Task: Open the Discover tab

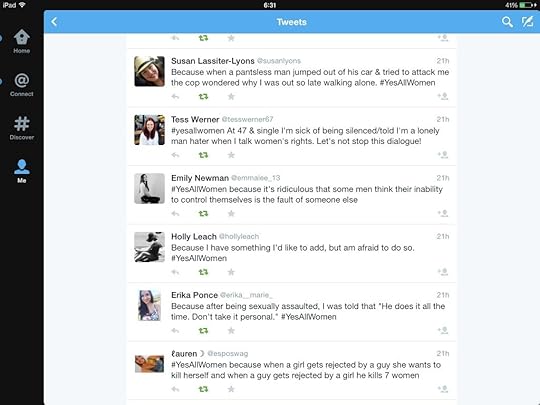Action: [x=22, y=128]
